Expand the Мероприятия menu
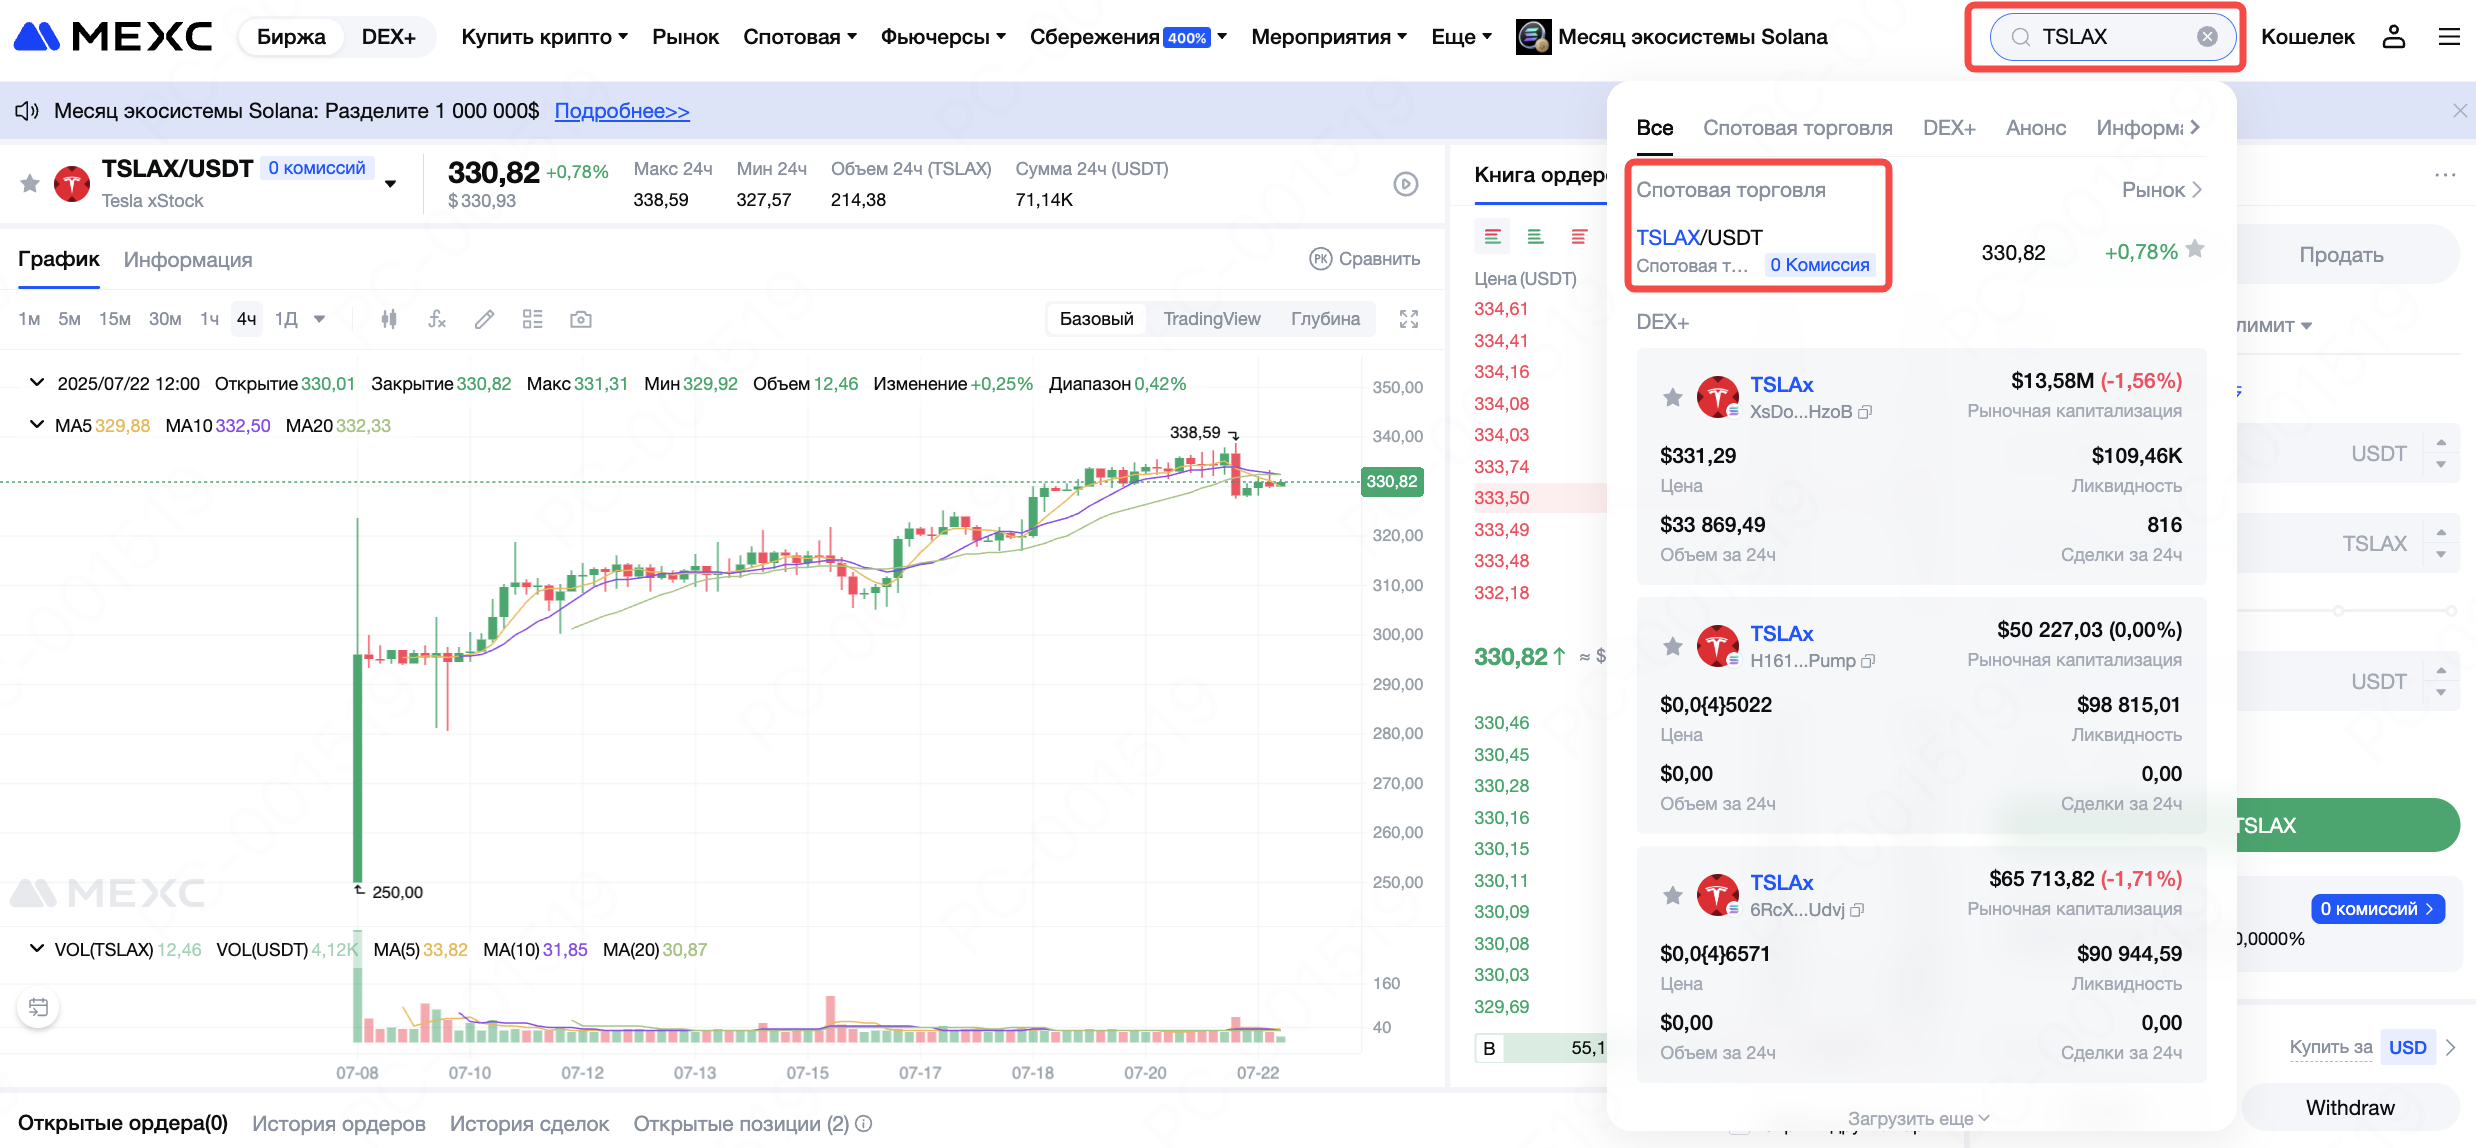This screenshot has height=1148, width=2476. pyautogui.click(x=1329, y=37)
